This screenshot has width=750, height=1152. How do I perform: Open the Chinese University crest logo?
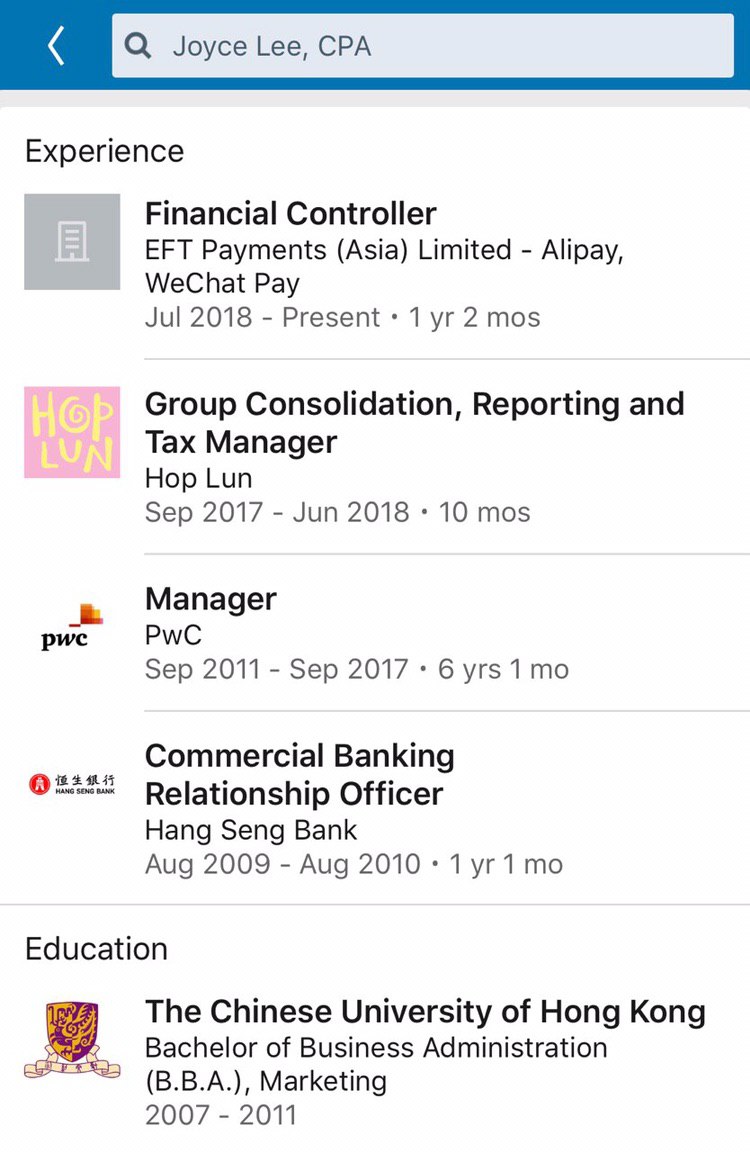pyautogui.click(x=72, y=1040)
